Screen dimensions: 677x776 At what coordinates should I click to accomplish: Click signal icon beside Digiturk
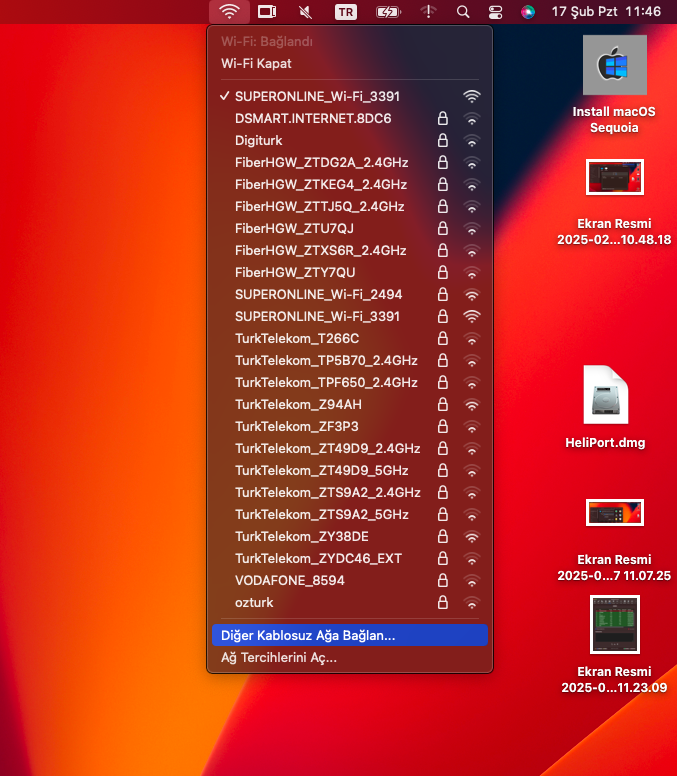click(x=472, y=141)
